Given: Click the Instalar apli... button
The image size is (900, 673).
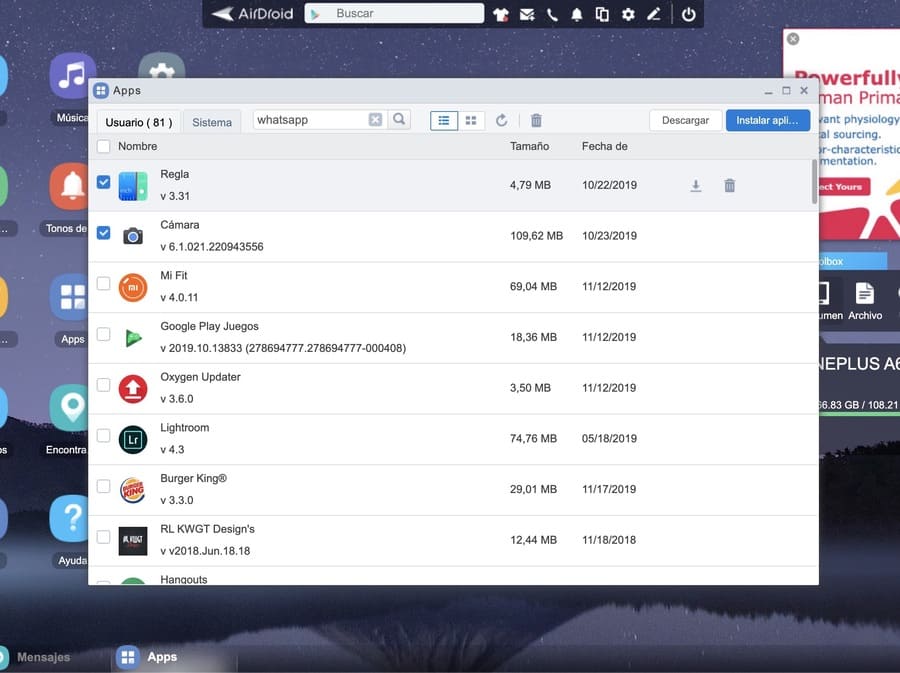Looking at the screenshot, I should 767,120.
